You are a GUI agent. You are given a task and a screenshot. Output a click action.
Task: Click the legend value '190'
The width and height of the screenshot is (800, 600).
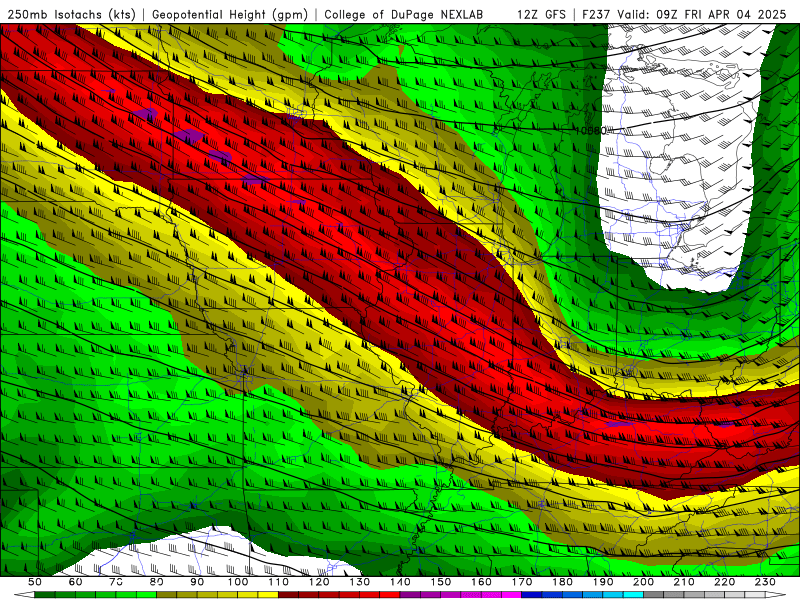point(603,582)
